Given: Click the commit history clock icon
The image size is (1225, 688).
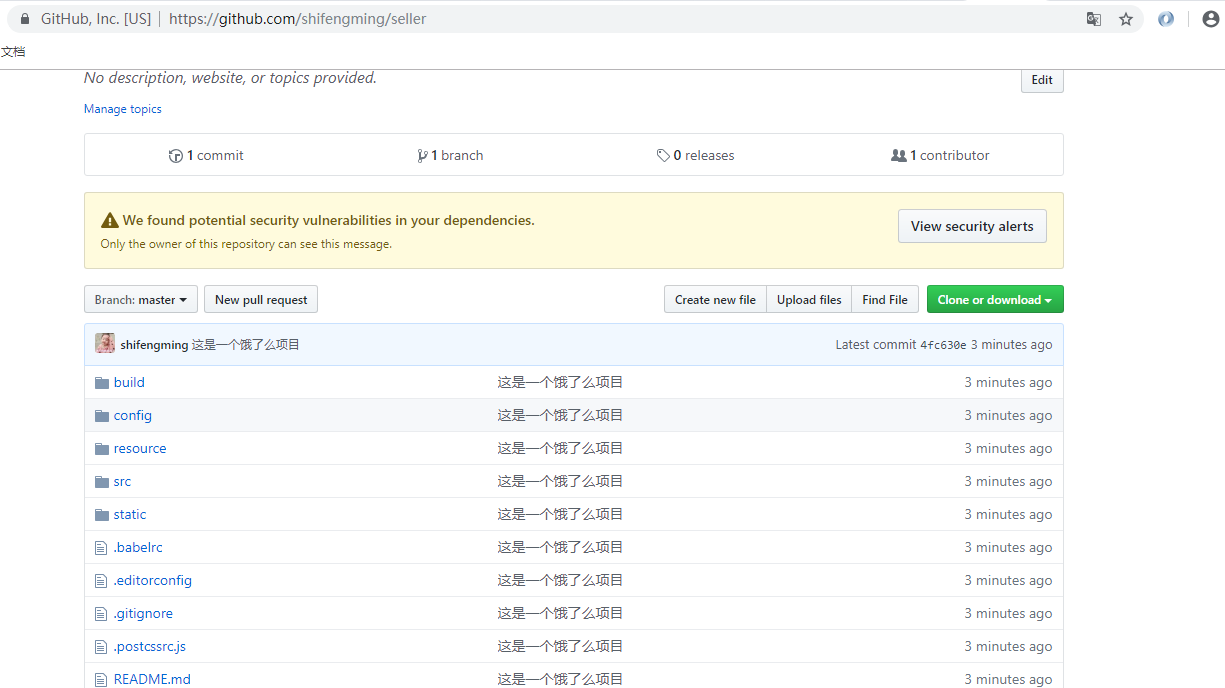Looking at the screenshot, I should 176,156.
